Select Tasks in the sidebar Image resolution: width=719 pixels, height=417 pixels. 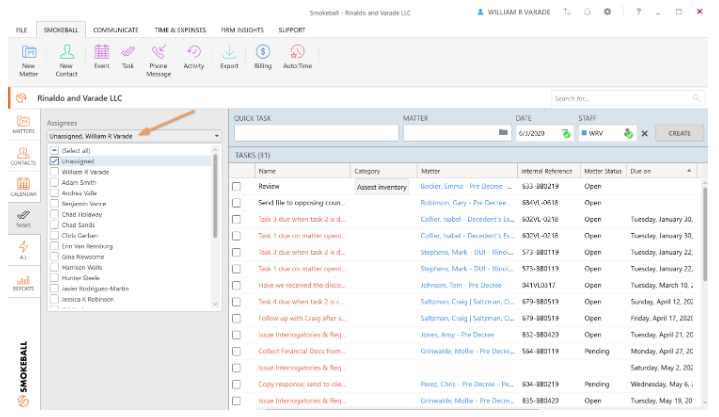click(x=23, y=219)
